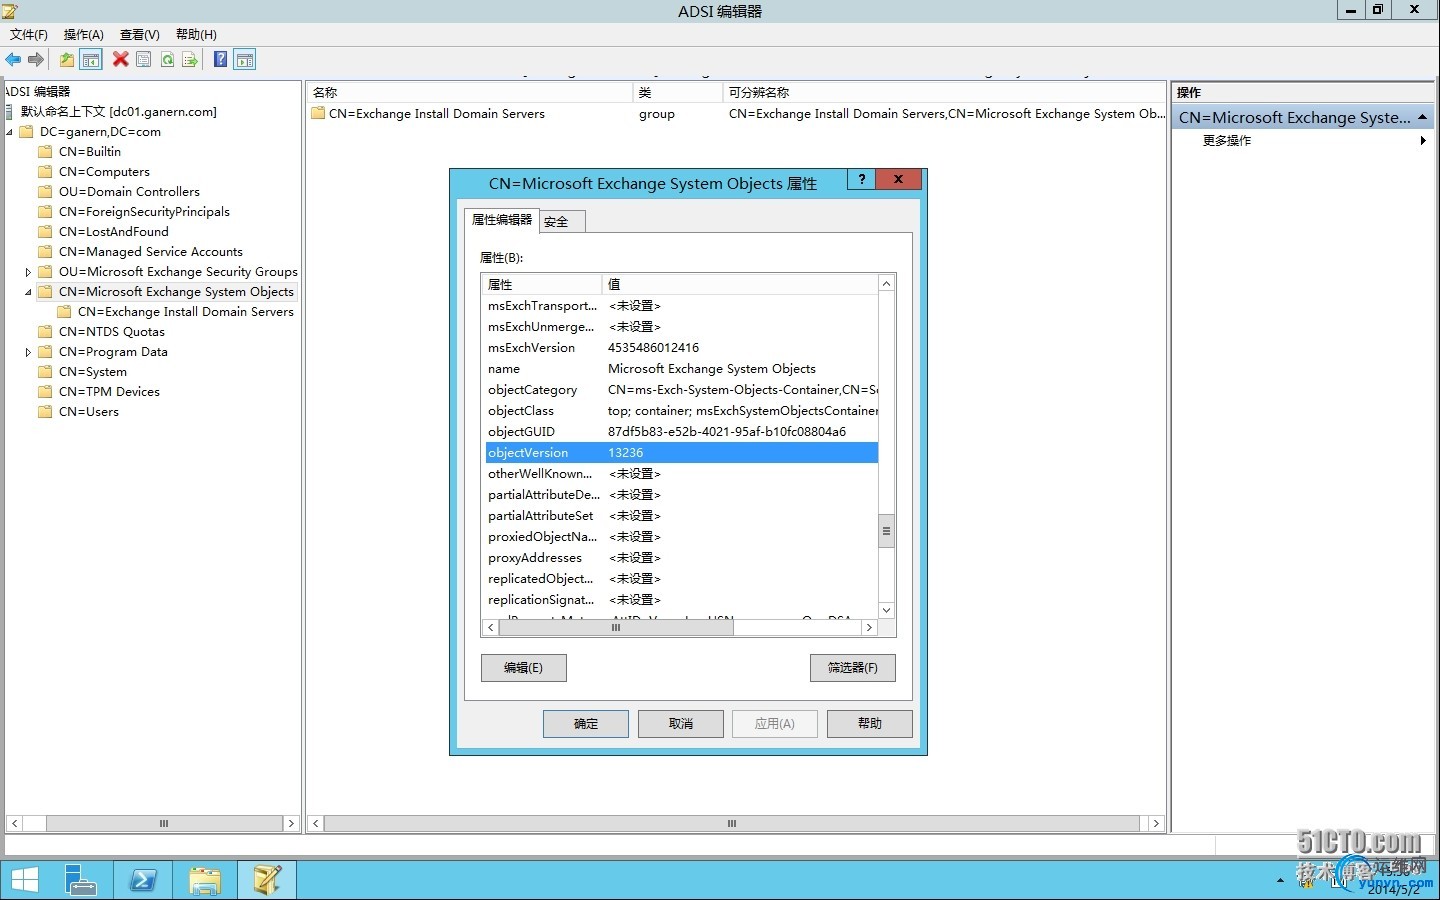Open the 文件(F) menu
Viewport: 1440px width, 900px height.
coord(29,35)
